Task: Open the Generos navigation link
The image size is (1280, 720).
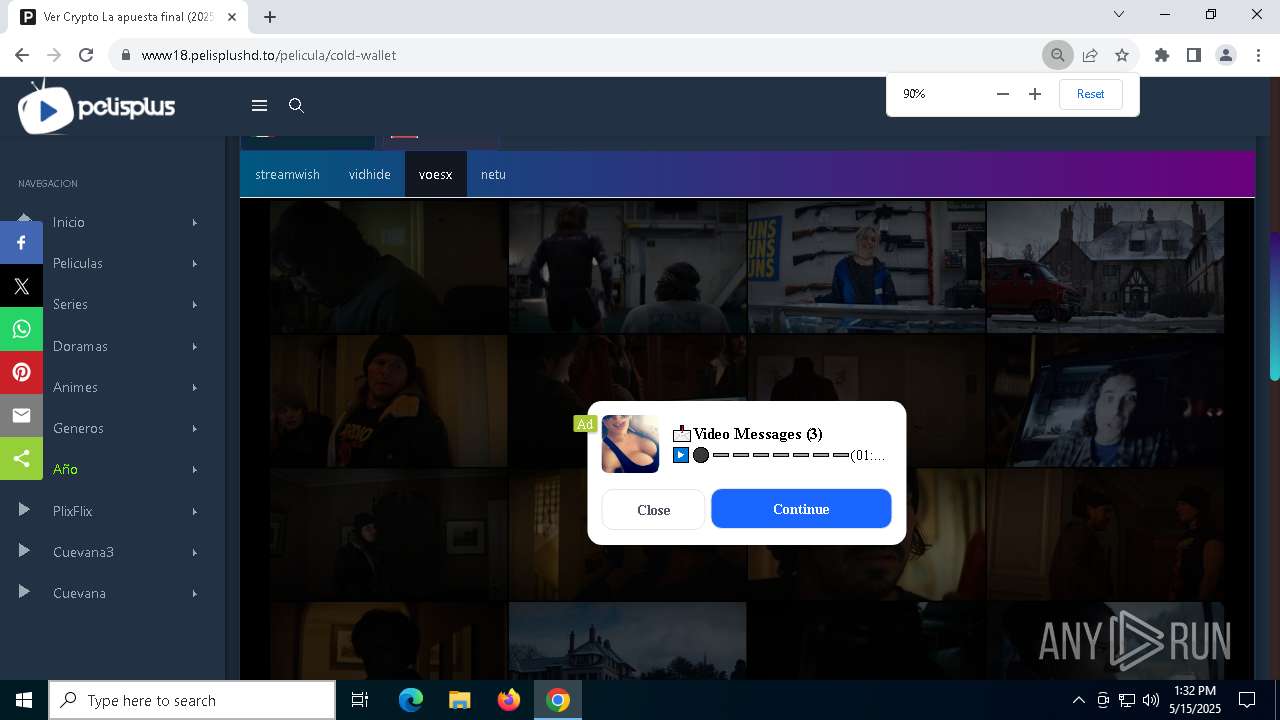Action: coord(78,428)
